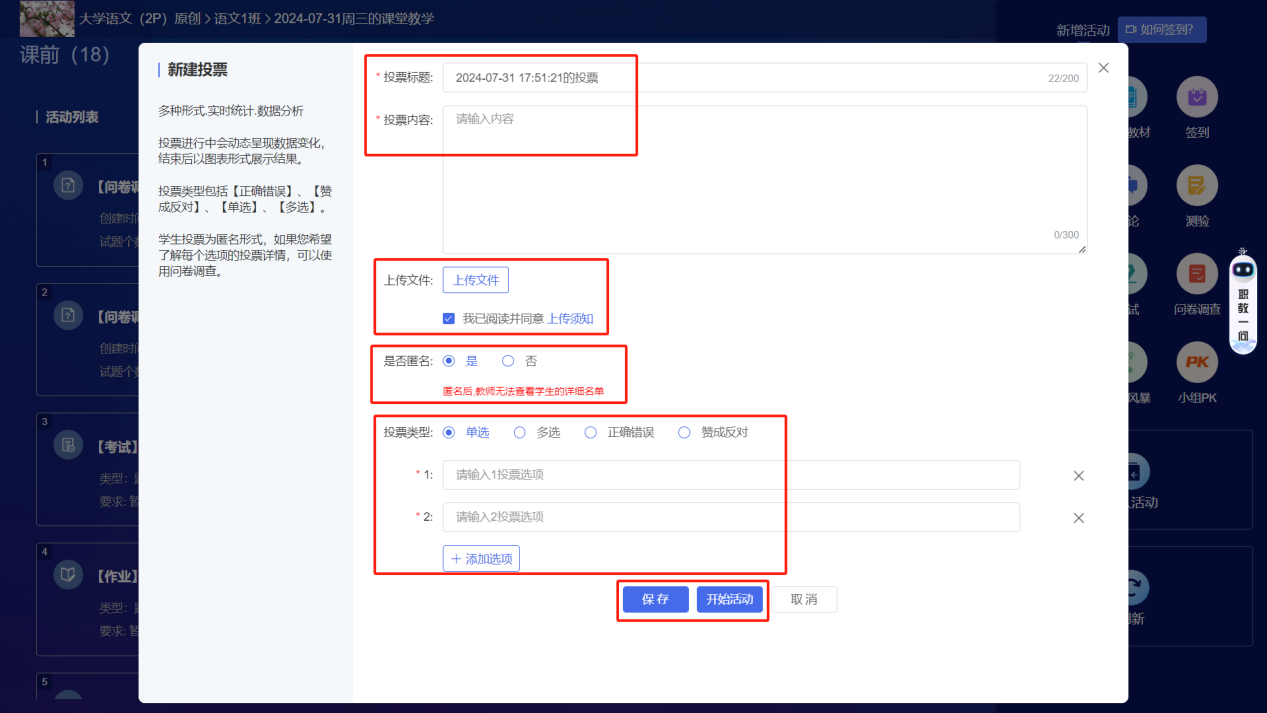Image resolution: width=1267 pixels, height=713 pixels.
Task: Click the 上传文件 button
Action: point(476,280)
